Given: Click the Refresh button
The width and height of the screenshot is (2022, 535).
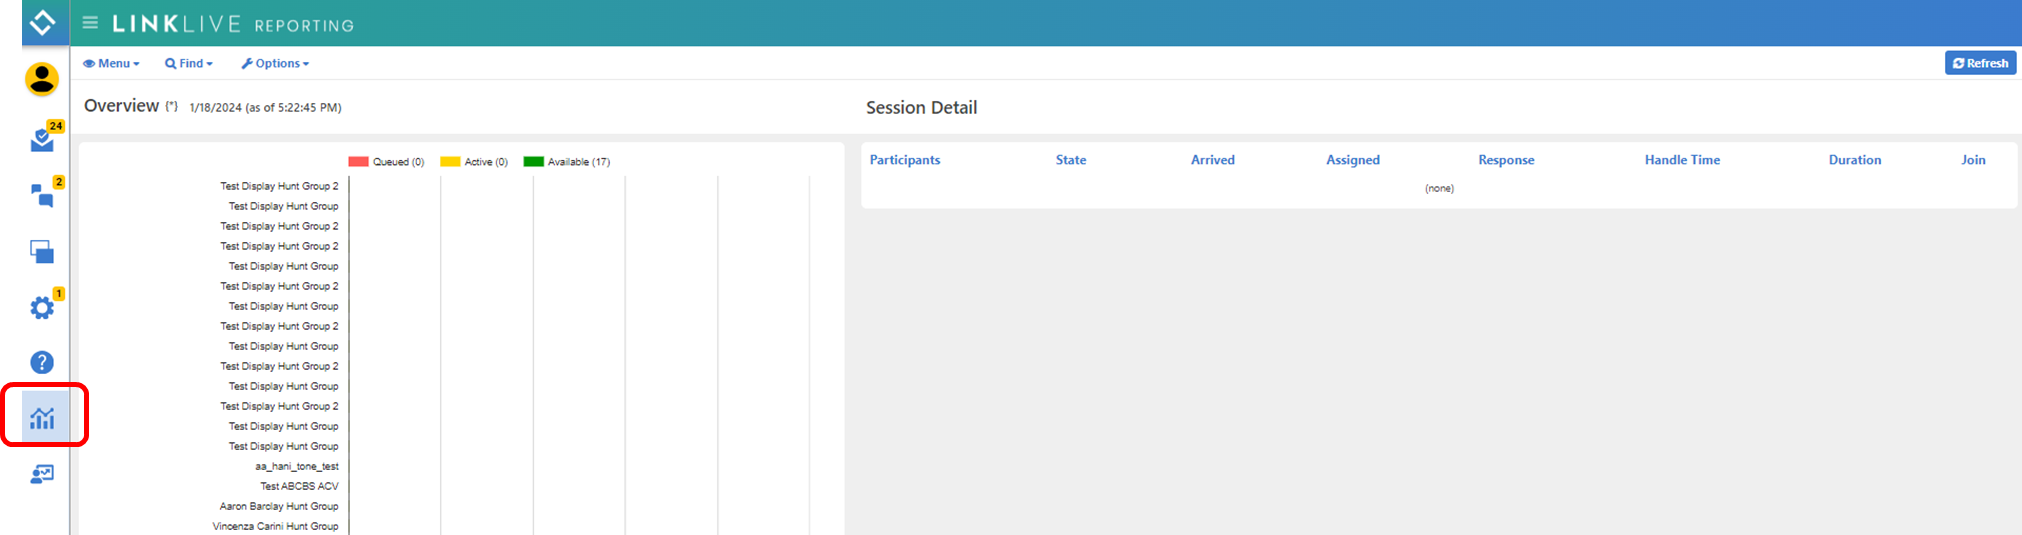Looking at the screenshot, I should 1979,63.
